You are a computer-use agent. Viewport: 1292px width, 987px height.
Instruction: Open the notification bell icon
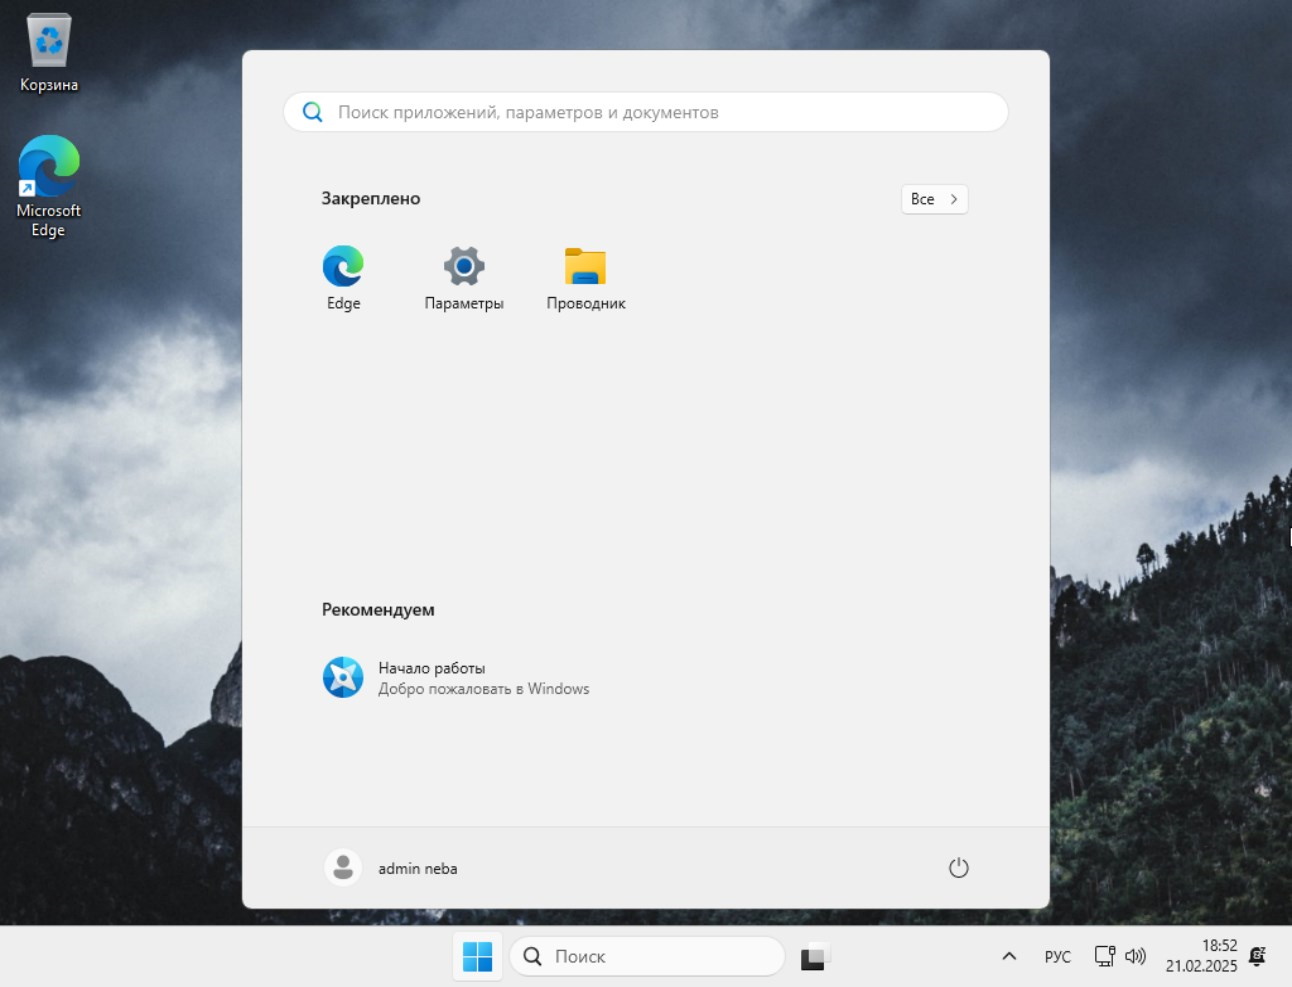click(x=1258, y=956)
